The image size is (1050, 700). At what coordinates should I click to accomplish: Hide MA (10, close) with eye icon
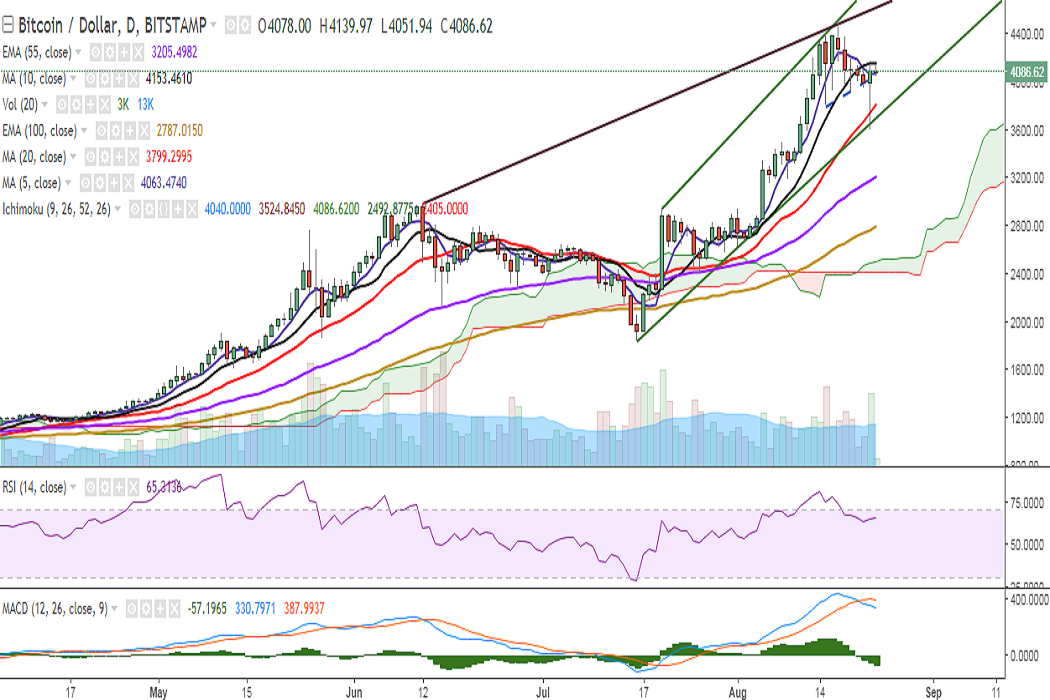click(91, 78)
